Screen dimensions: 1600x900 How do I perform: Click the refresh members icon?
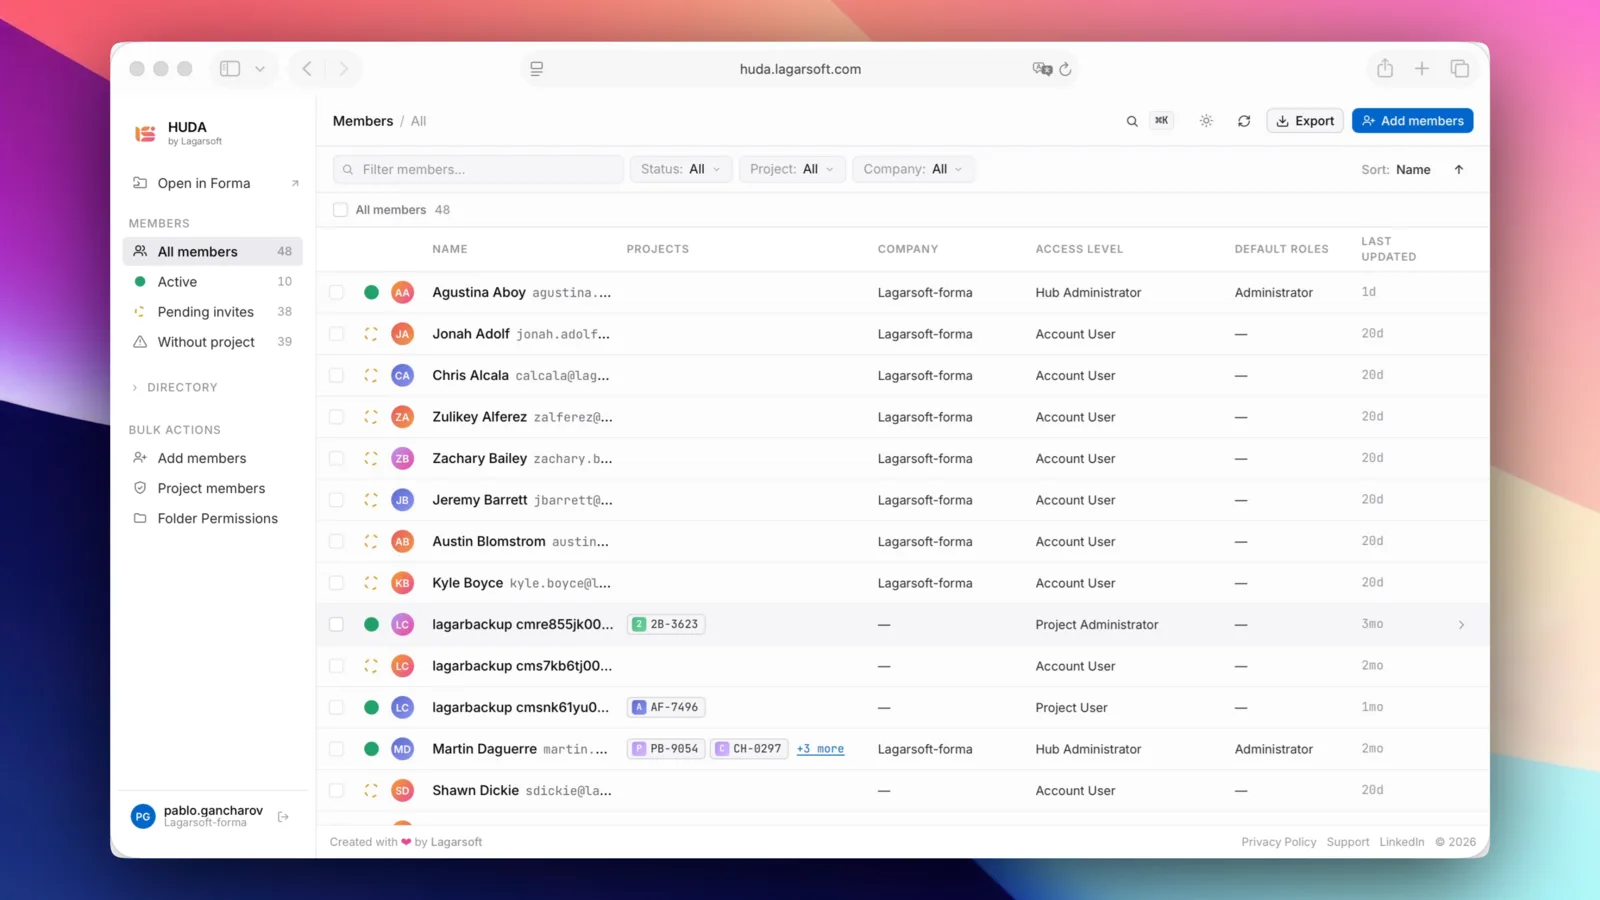(1244, 121)
